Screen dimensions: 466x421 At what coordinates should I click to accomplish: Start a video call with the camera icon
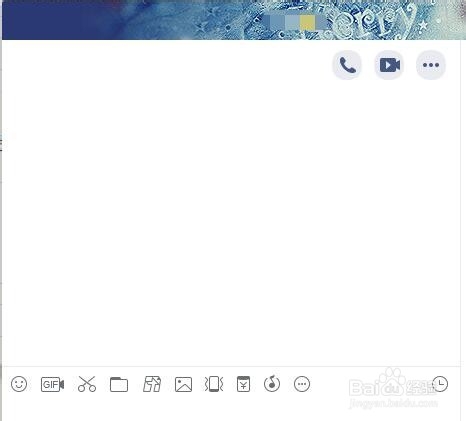[389, 65]
